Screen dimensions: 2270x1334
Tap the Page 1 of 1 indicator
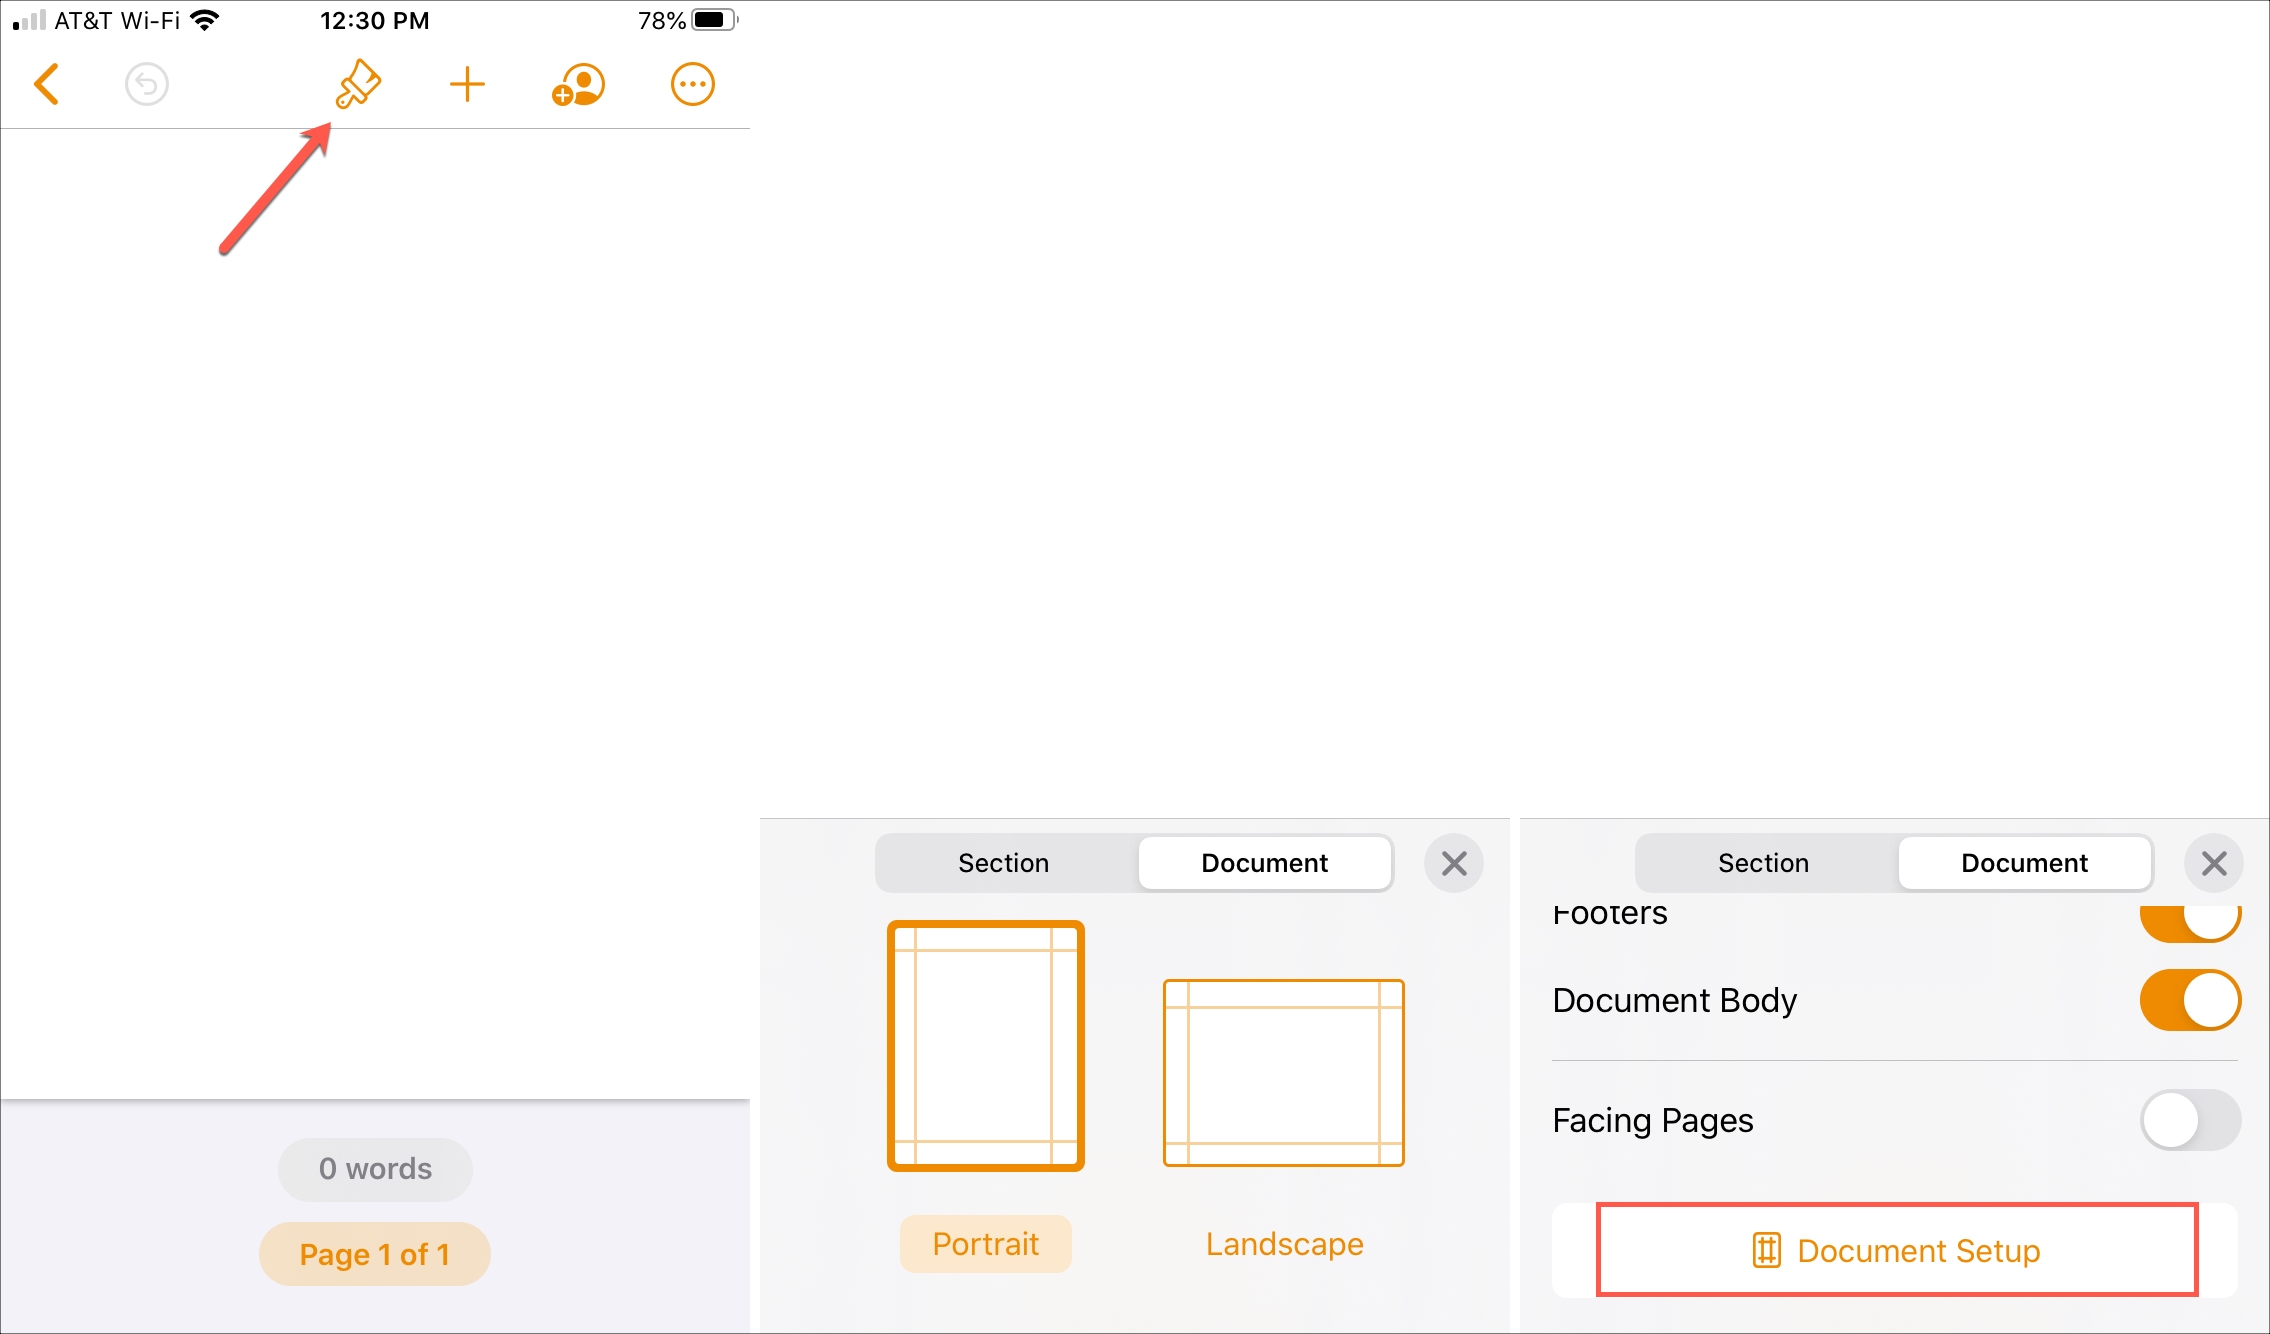point(375,1254)
